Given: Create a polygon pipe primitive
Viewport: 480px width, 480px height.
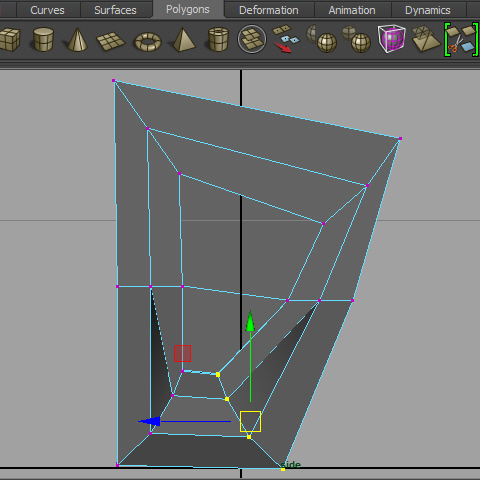Looking at the screenshot, I should 218,39.
